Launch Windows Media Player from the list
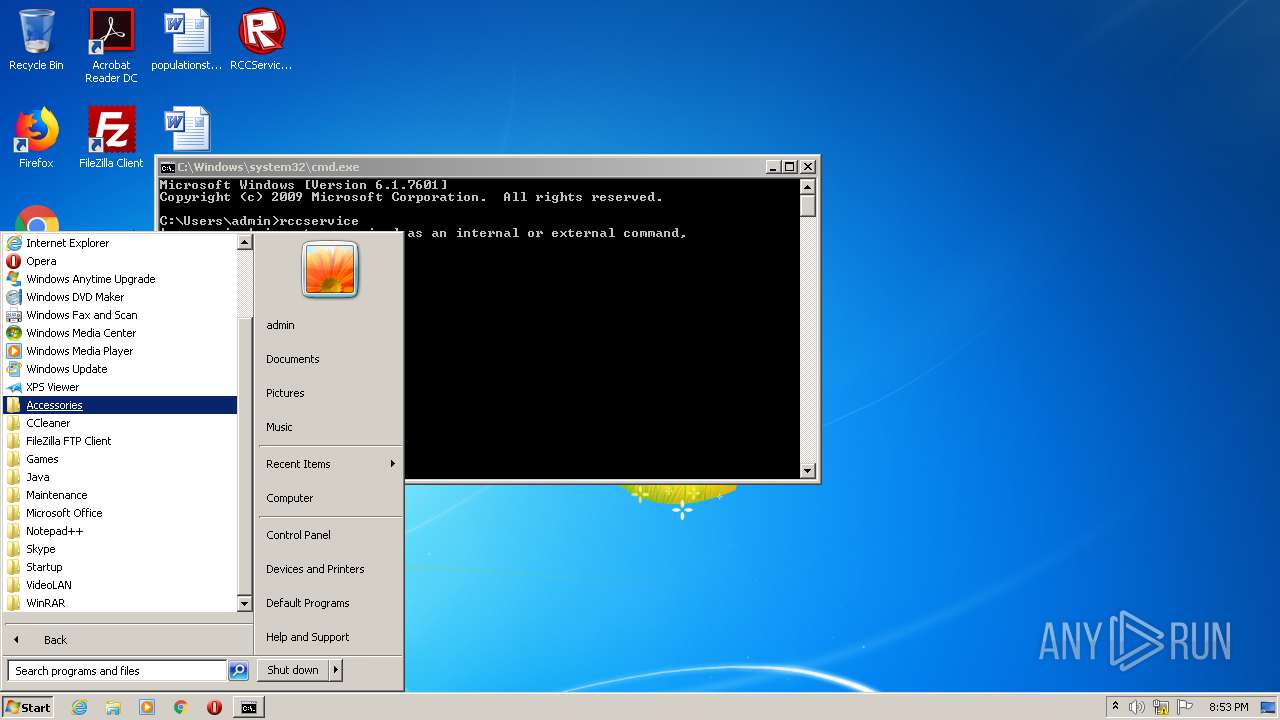 pyautogui.click(x=120, y=351)
